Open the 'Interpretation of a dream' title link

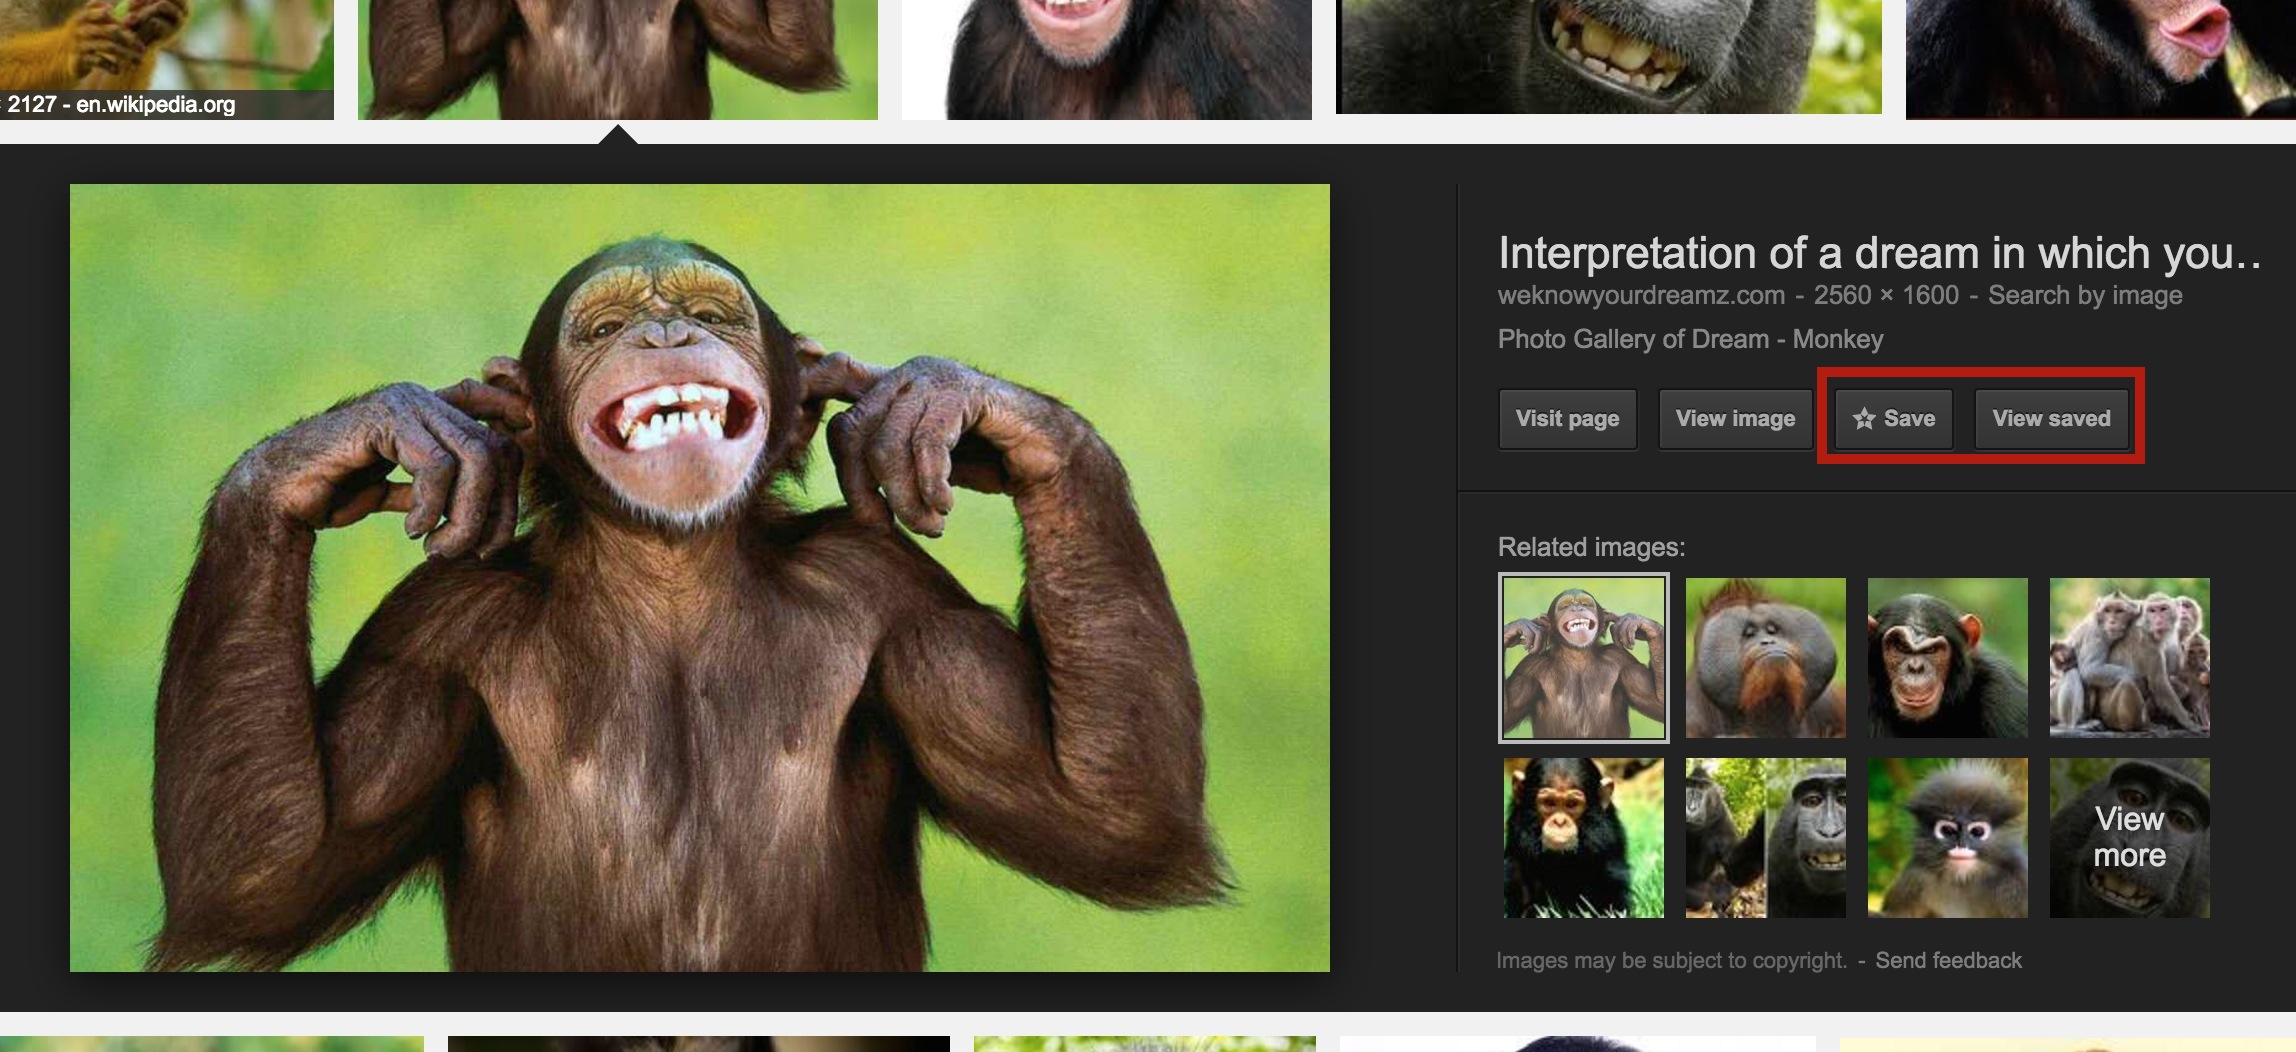coord(1878,253)
